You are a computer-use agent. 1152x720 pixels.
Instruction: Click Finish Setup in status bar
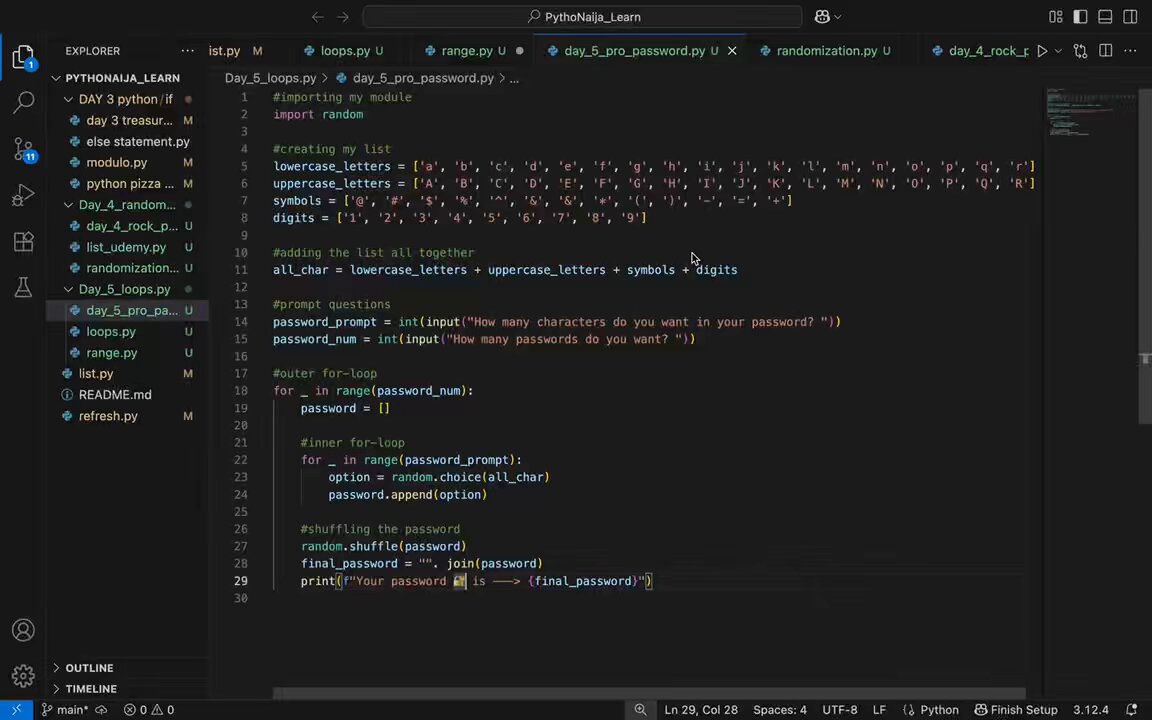tap(1015, 710)
